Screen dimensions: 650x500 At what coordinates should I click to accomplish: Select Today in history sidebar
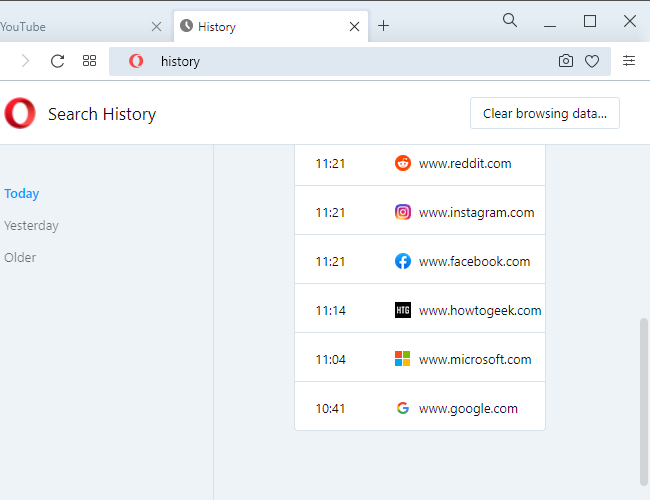pos(22,194)
